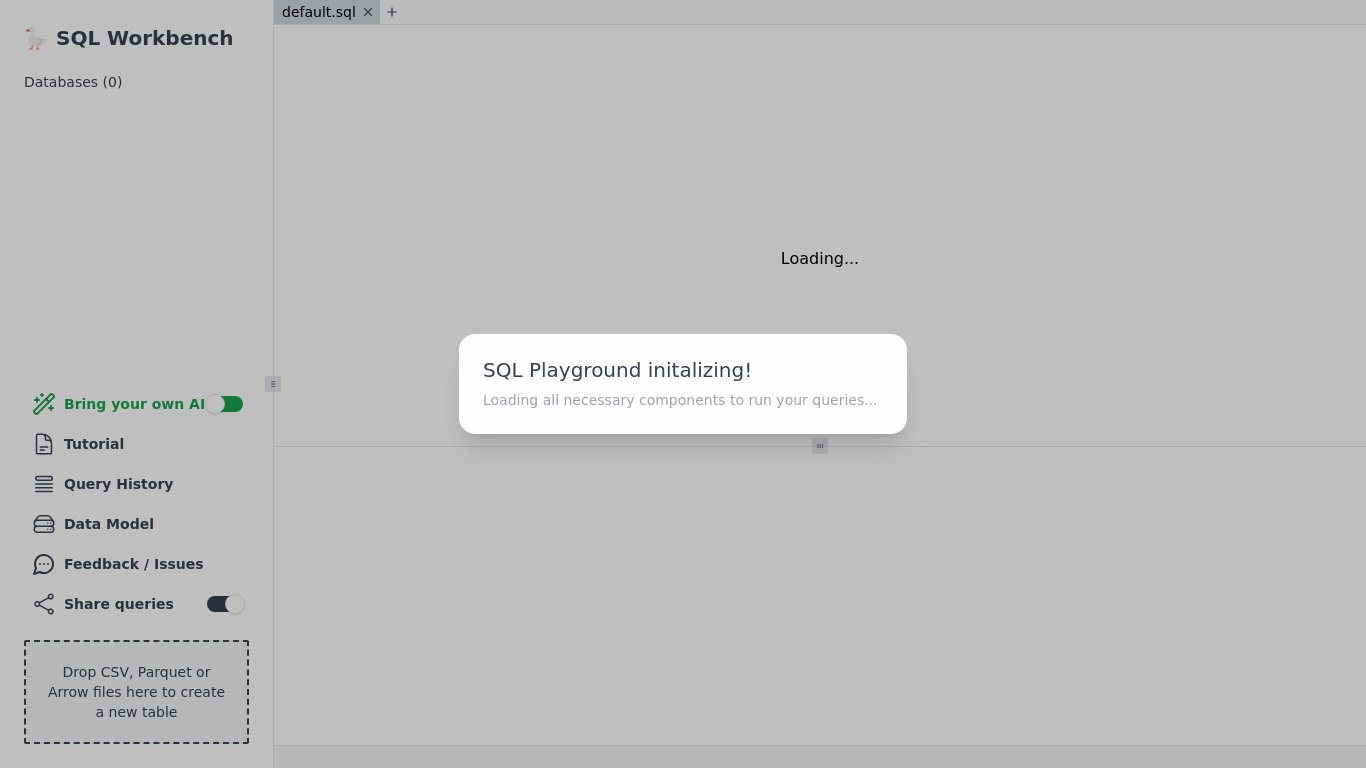
Task: Click the file drop zone for CSV, Parquet, Arrow
Action: click(x=136, y=692)
